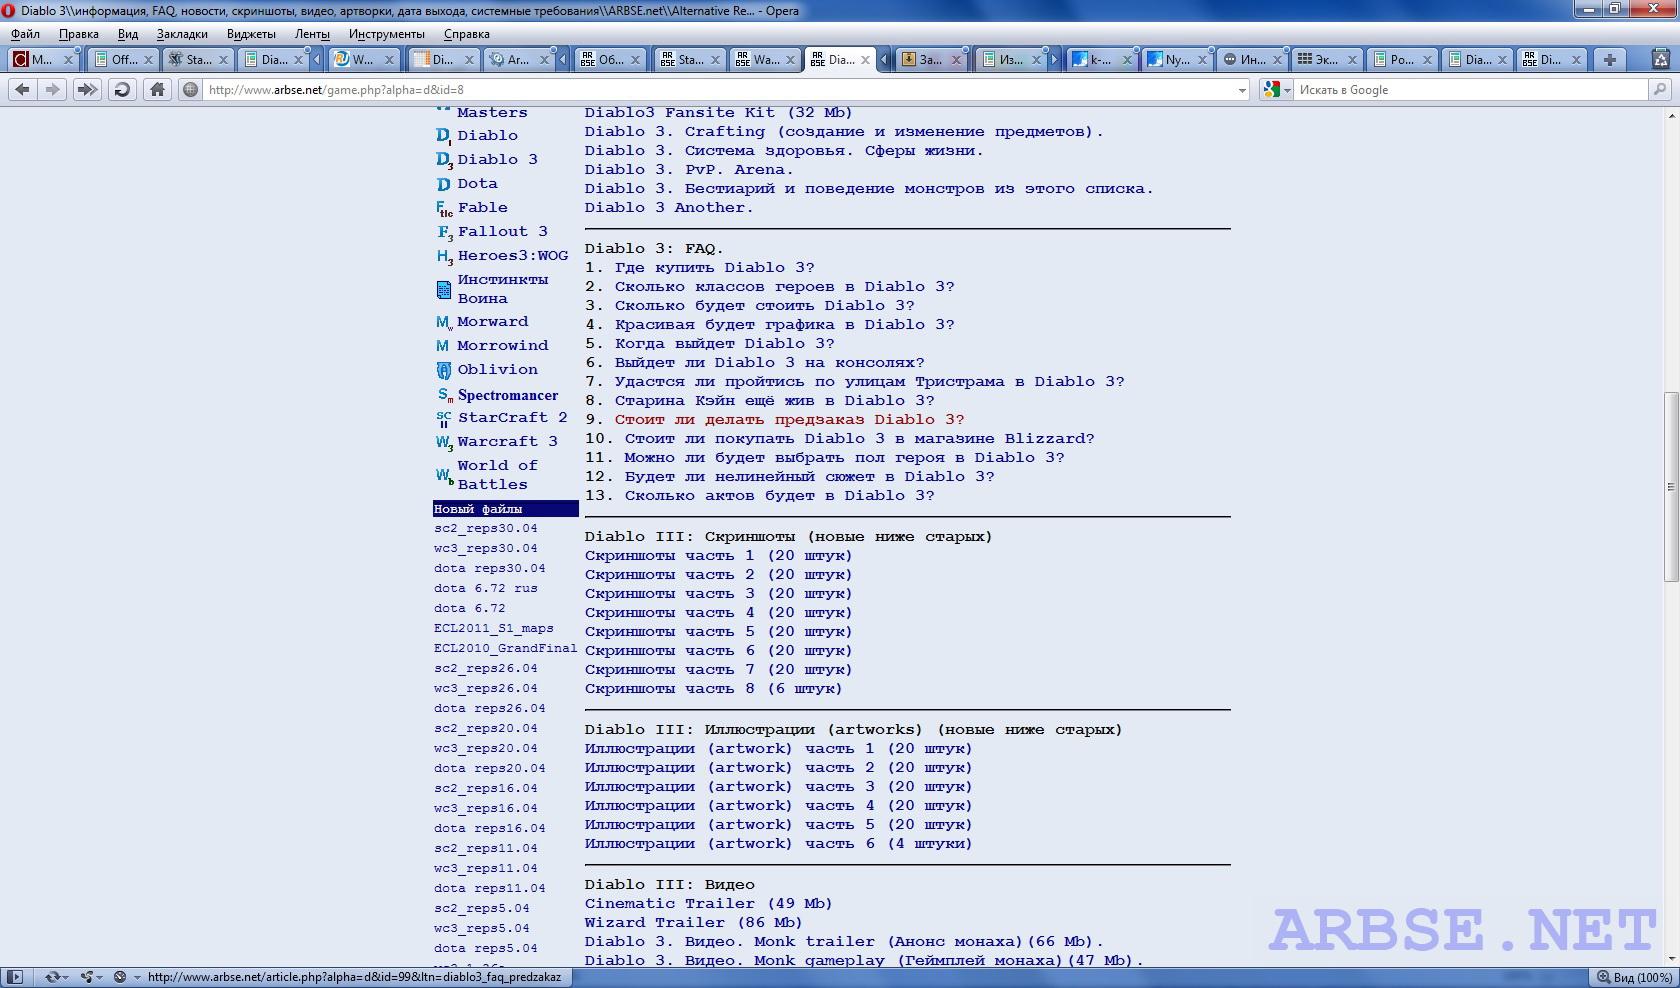This screenshot has width=1680, height=988.
Task: Open the Инструменты menu
Action: click(x=387, y=34)
